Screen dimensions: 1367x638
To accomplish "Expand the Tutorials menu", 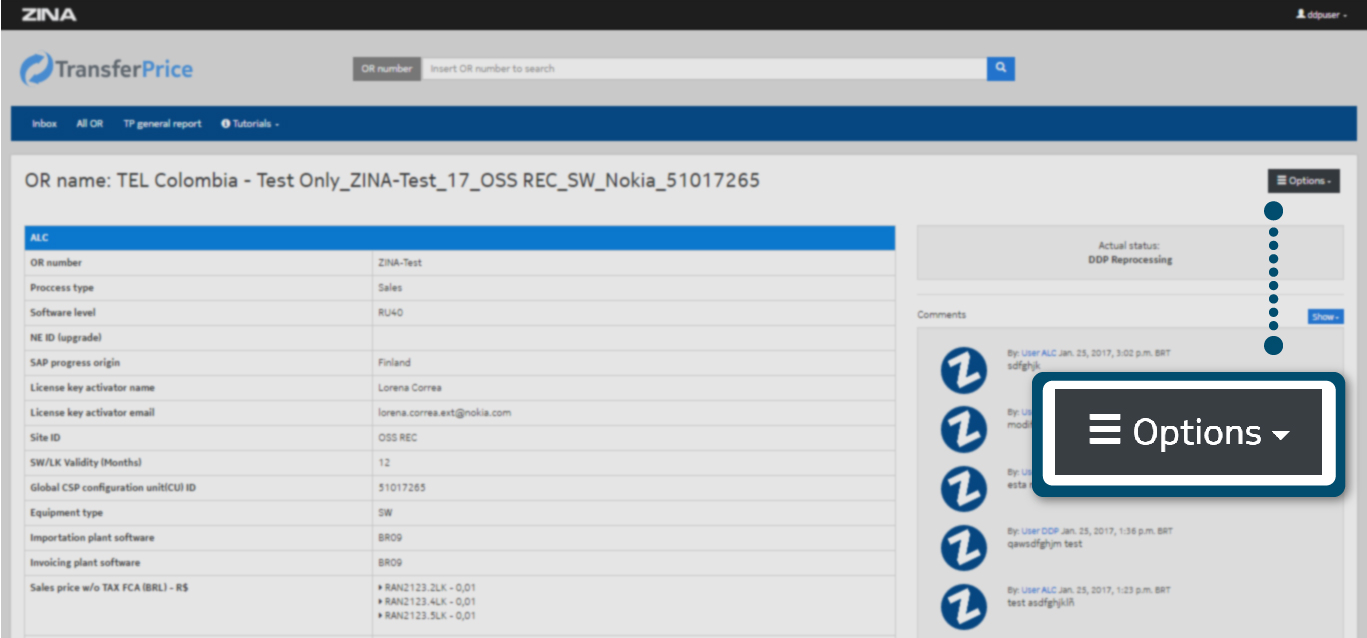I will coord(254,124).
